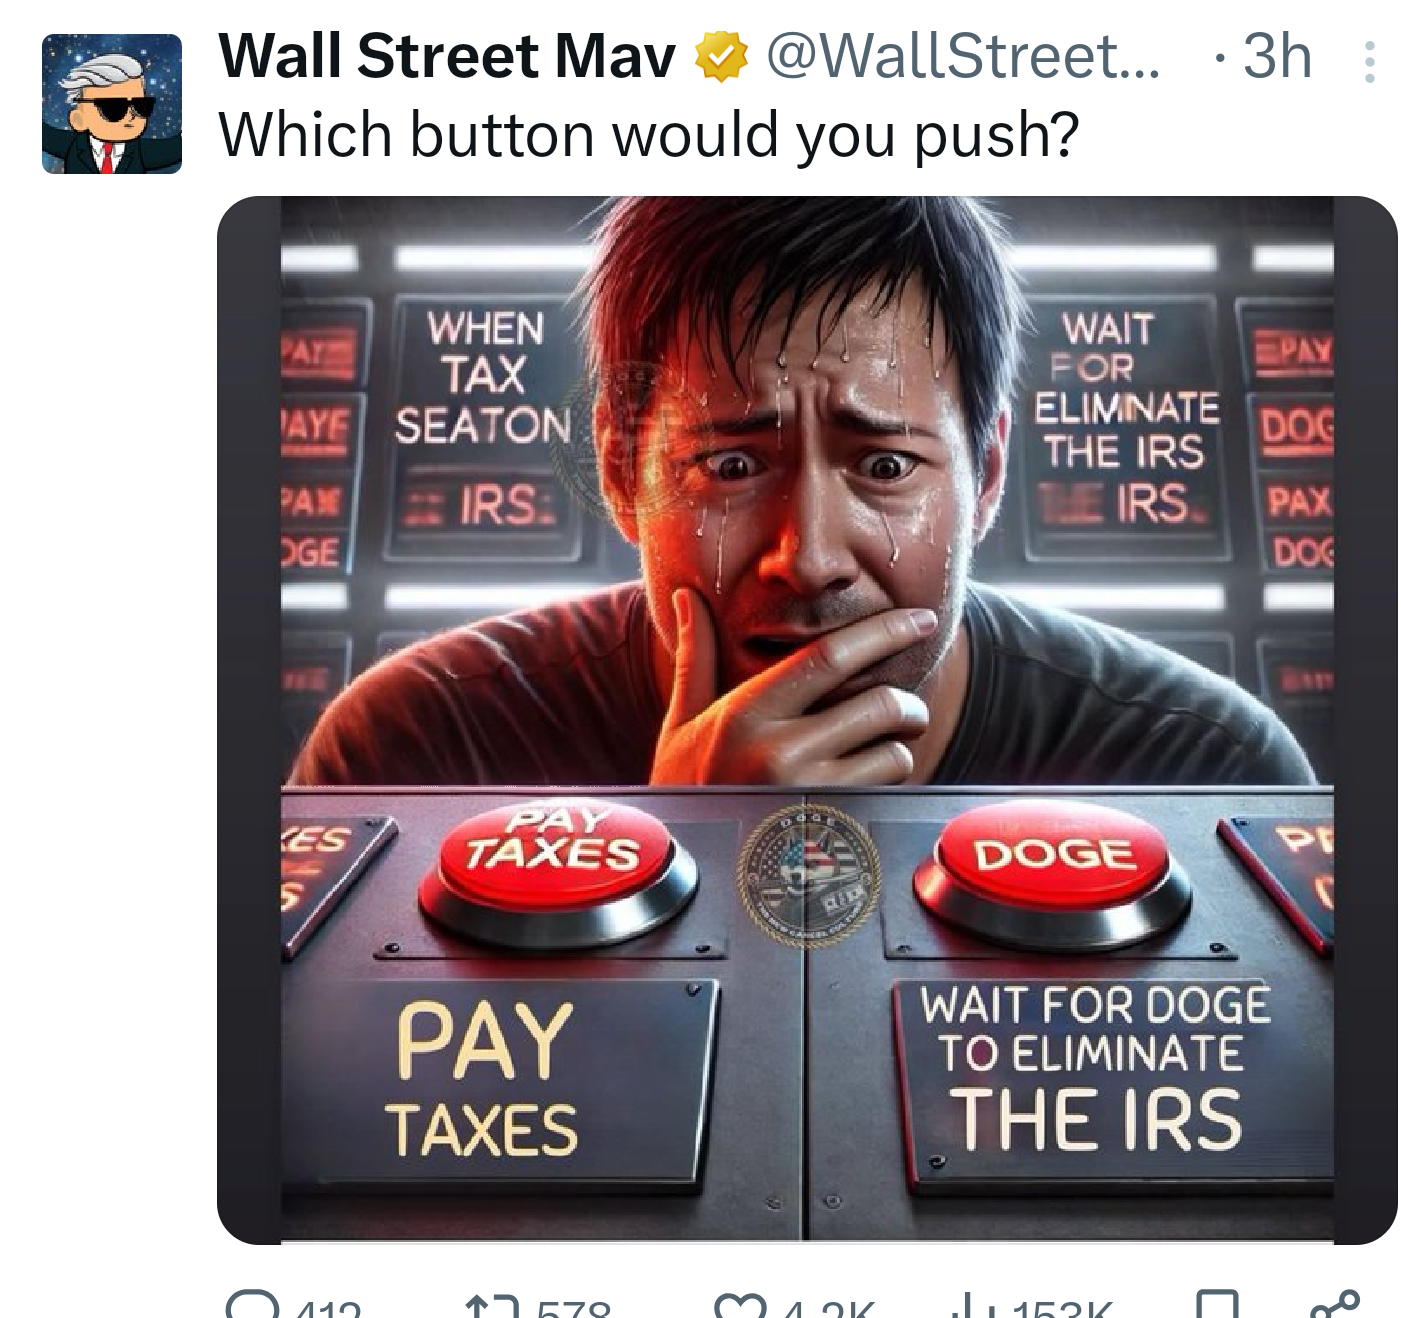Screen dimensions: 1401x1318
Task: Open the @WallStreet... handle link
Action: [962, 56]
